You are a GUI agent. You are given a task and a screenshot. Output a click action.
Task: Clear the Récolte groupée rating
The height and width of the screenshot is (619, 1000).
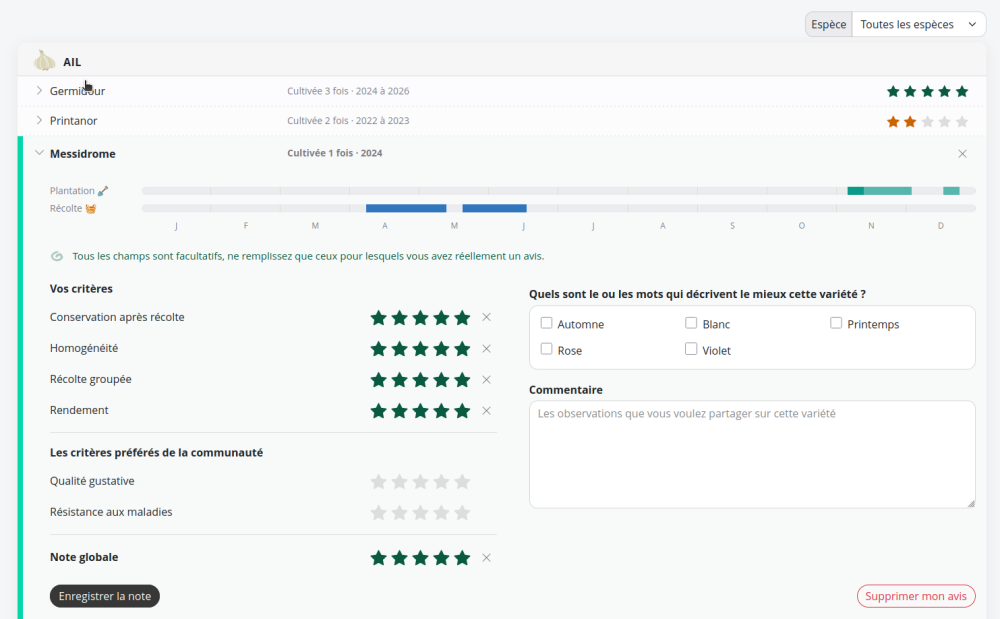click(x=487, y=380)
